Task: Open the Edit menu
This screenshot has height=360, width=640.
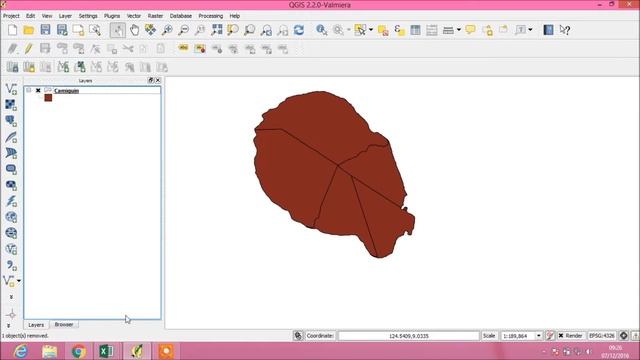Action: tap(31, 16)
